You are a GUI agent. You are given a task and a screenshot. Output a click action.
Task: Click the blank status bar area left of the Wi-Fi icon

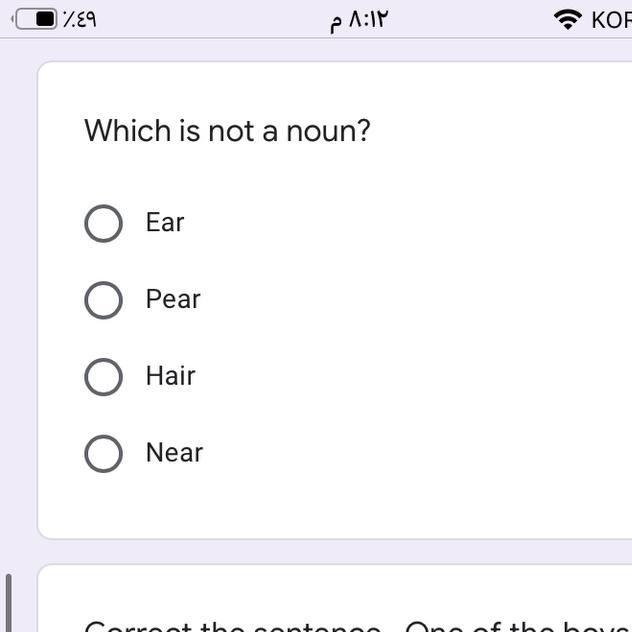(470, 20)
